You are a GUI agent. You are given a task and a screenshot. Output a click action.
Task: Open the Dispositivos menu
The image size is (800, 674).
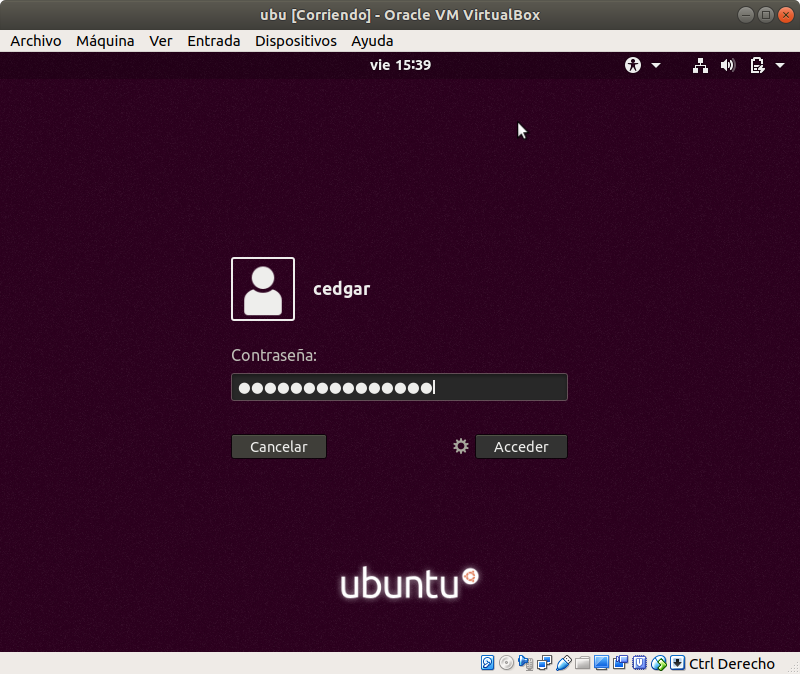tap(295, 41)
